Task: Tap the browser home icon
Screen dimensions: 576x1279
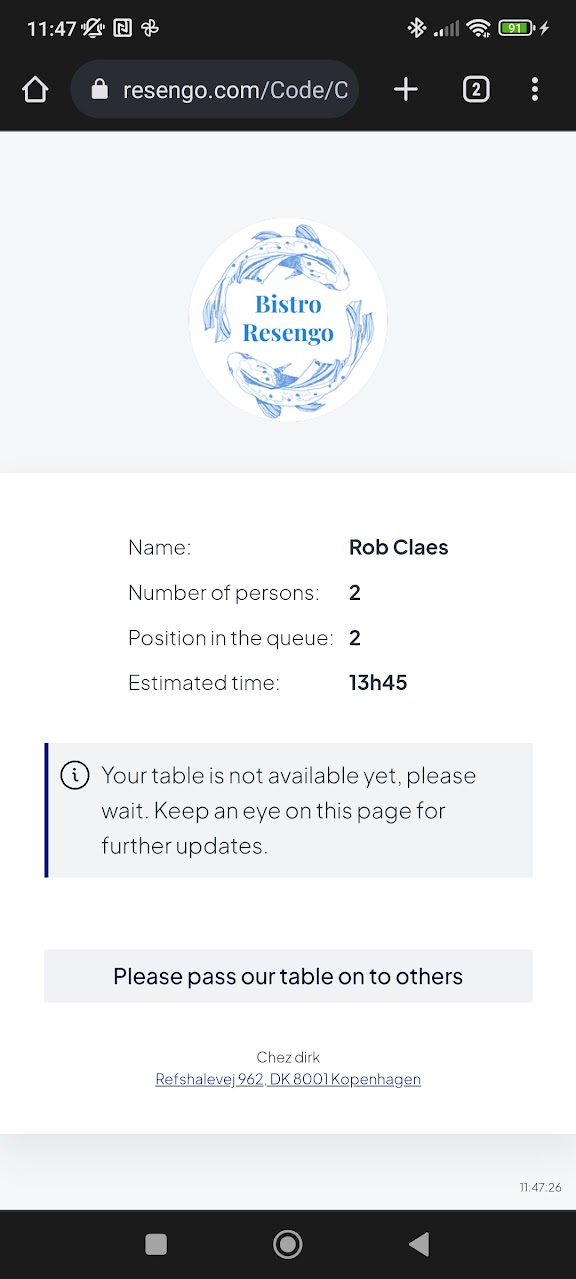Action: coord(35,90)
